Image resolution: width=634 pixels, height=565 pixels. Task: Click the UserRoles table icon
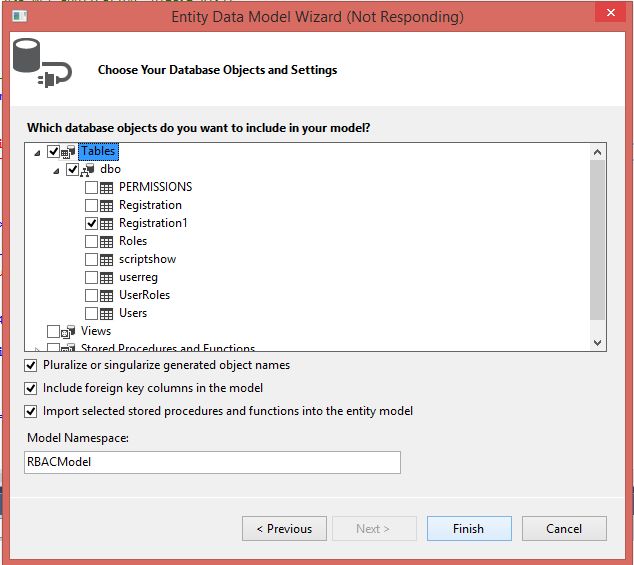coord(106,296)
